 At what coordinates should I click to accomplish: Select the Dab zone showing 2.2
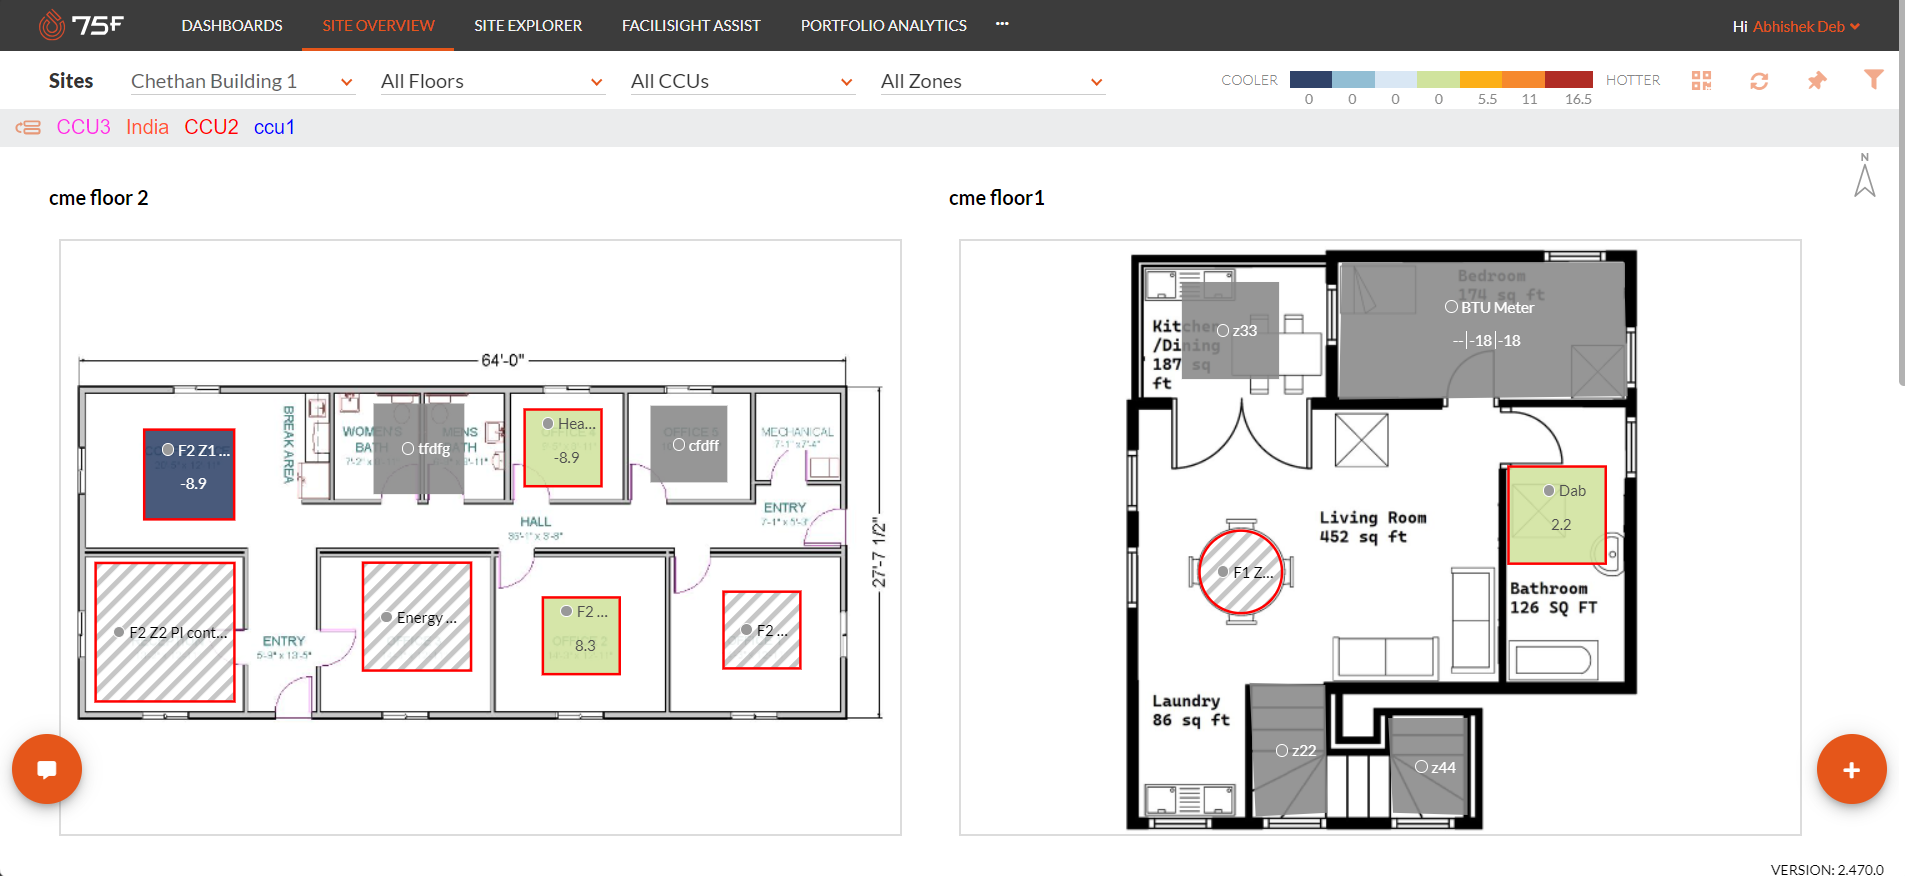coord(1557,515)
